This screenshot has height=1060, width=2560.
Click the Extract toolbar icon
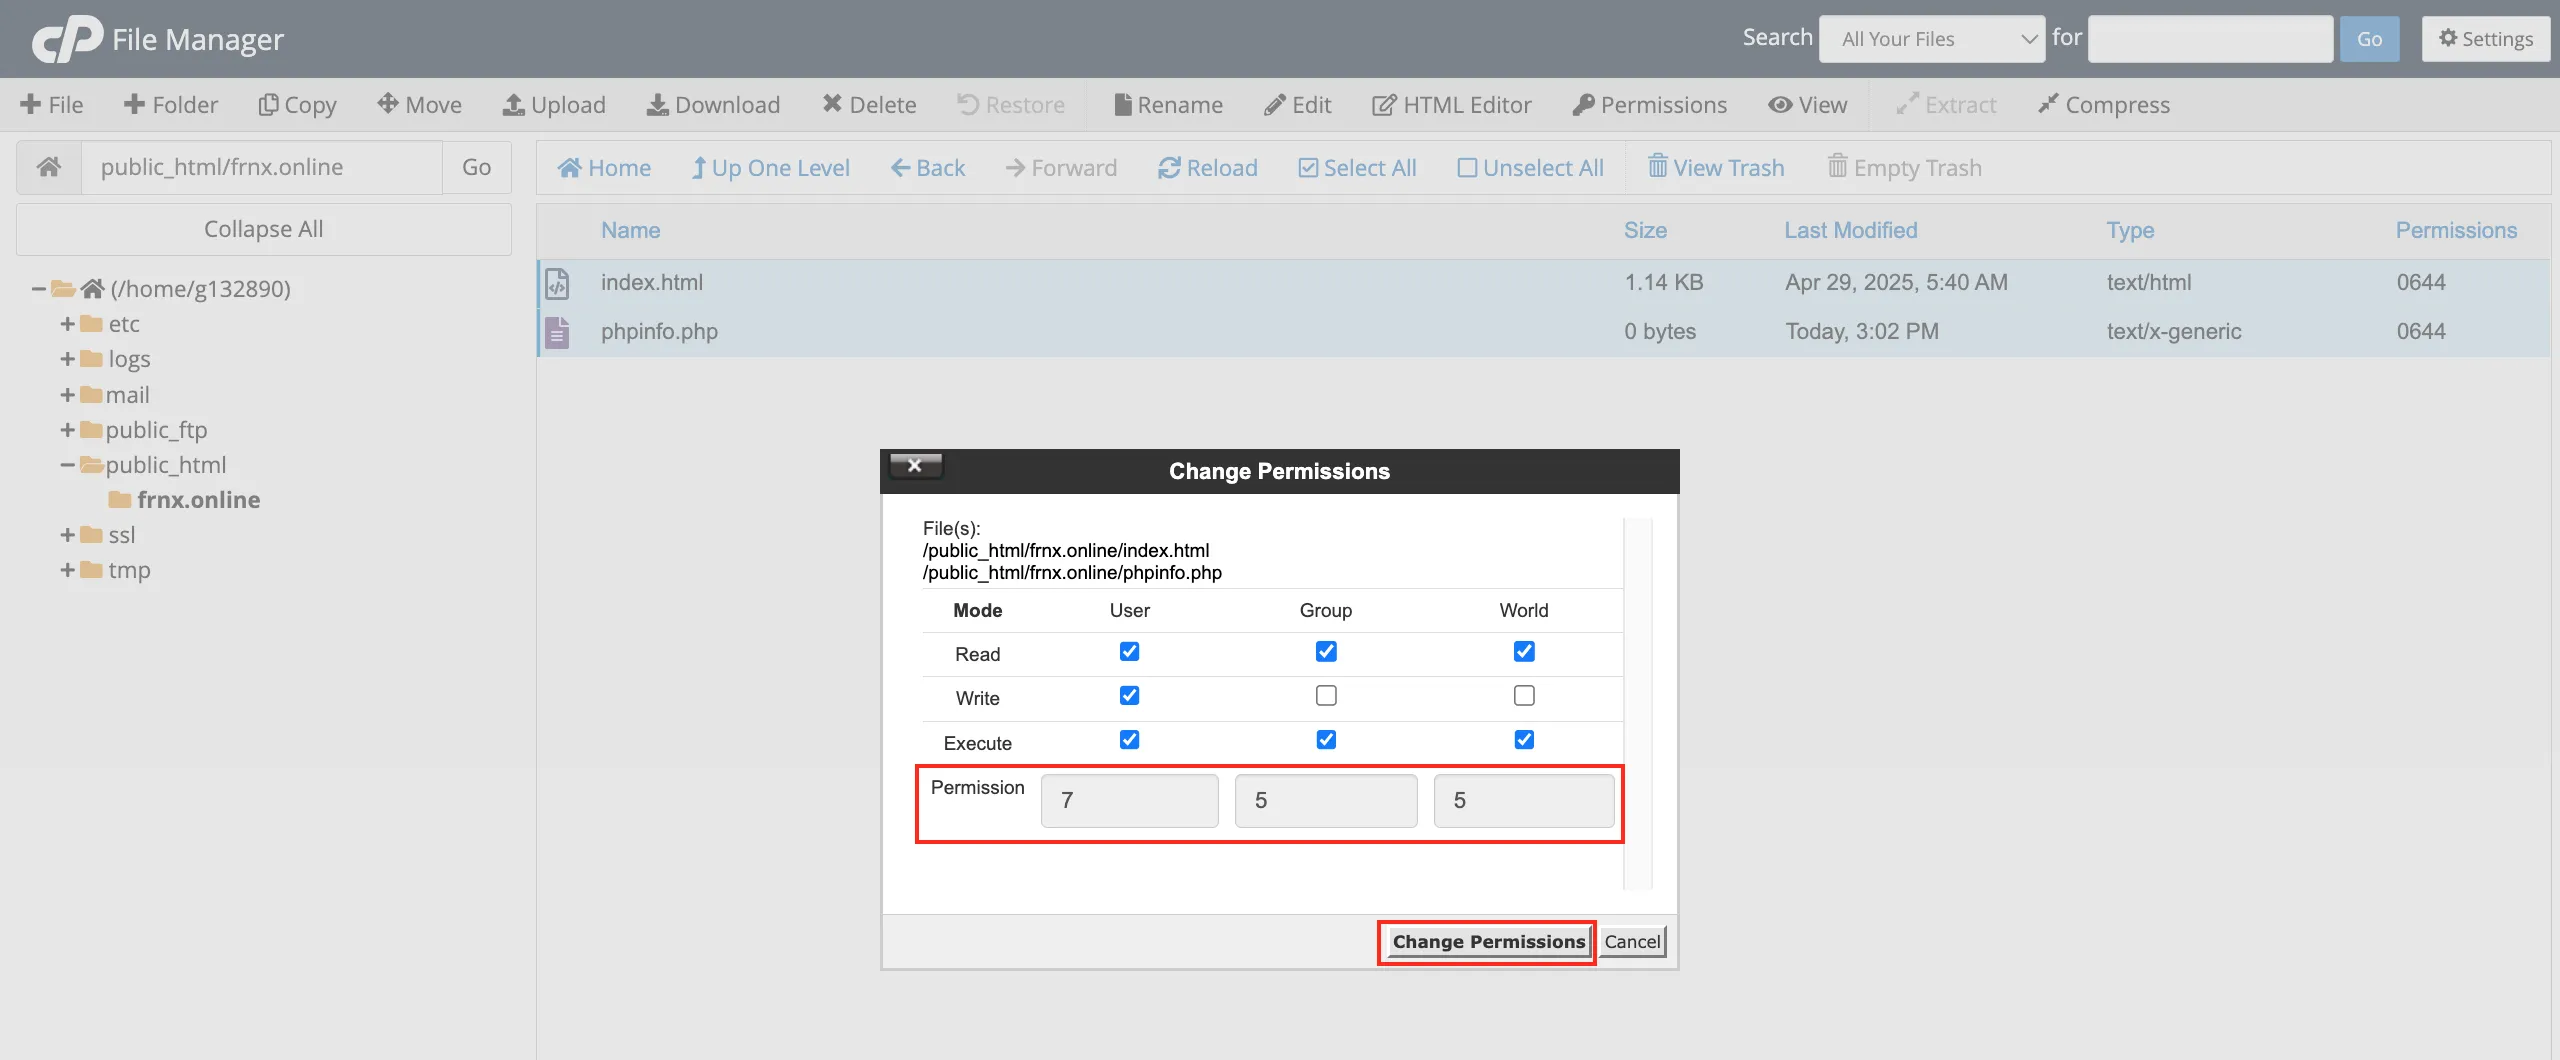[x=1907, y=104]
